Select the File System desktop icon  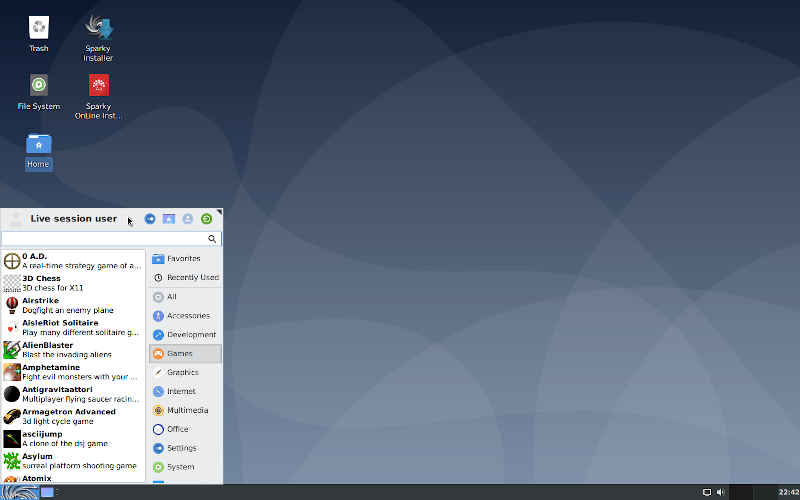[x=39, y=92]
